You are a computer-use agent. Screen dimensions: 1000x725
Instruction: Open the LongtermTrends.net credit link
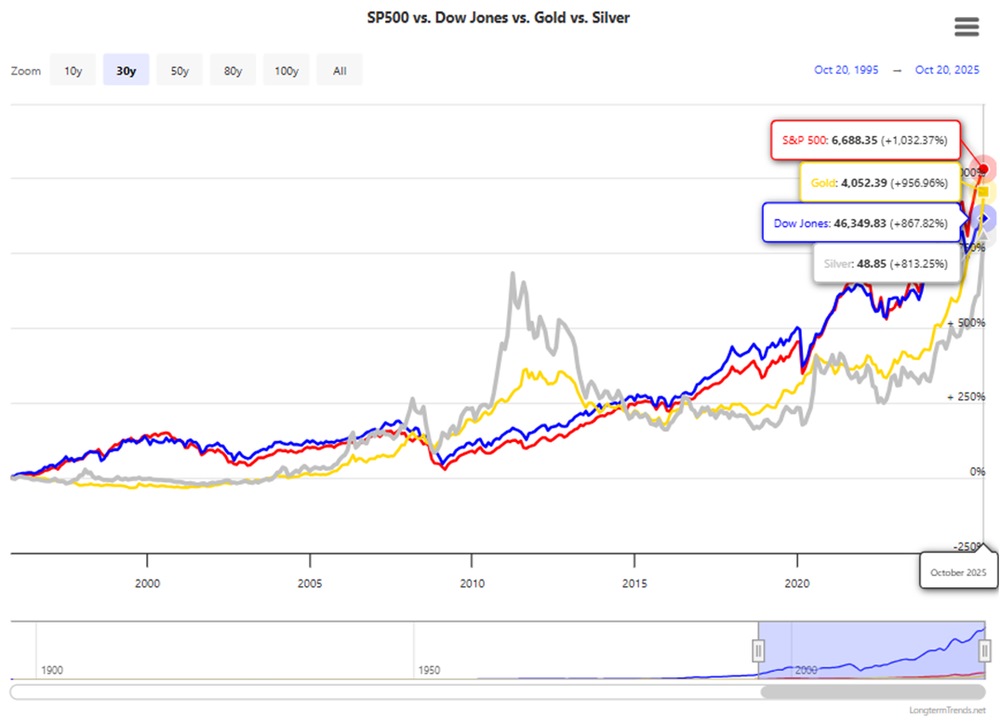[944, 711]
